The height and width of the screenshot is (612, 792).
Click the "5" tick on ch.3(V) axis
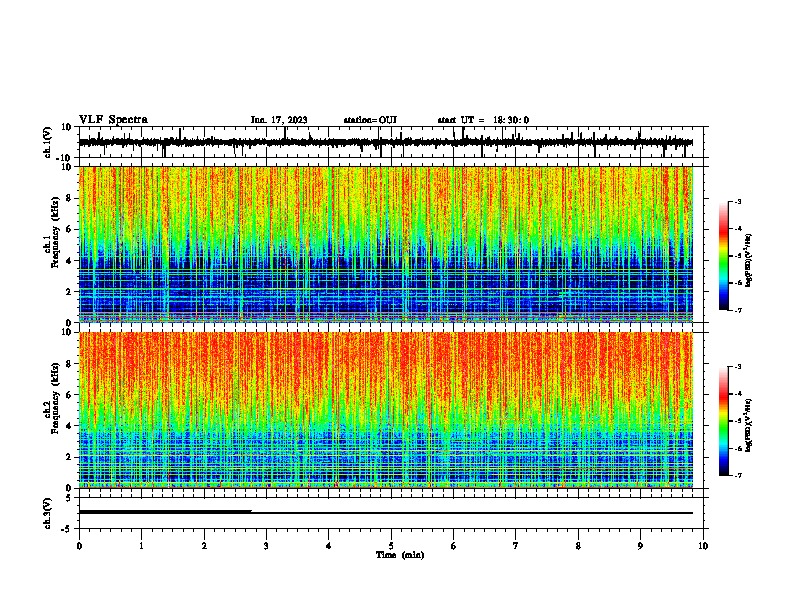[69, 498]
